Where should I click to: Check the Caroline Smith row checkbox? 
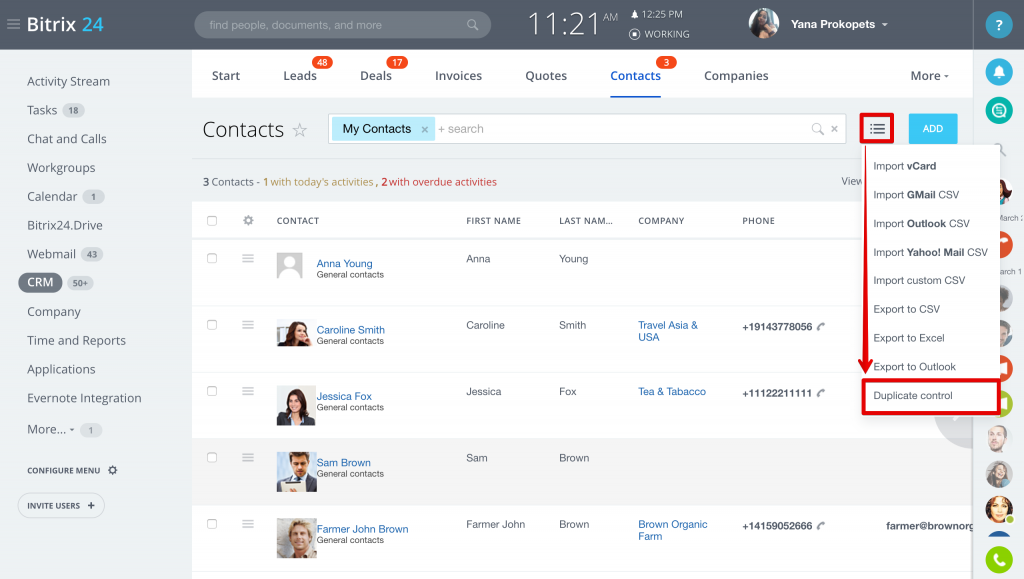[212, 324]
